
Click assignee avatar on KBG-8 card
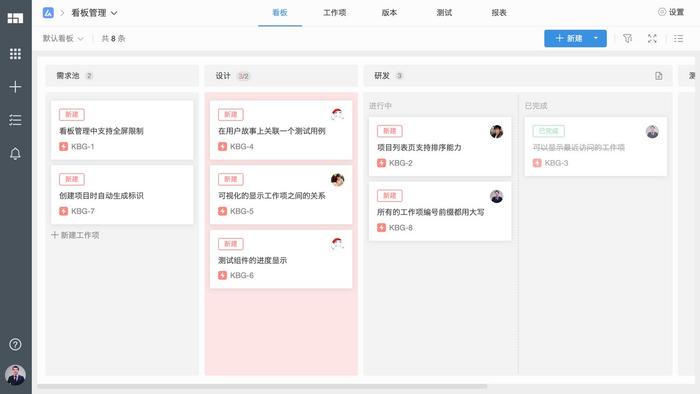pyautogui.click(x=496, y=196)
